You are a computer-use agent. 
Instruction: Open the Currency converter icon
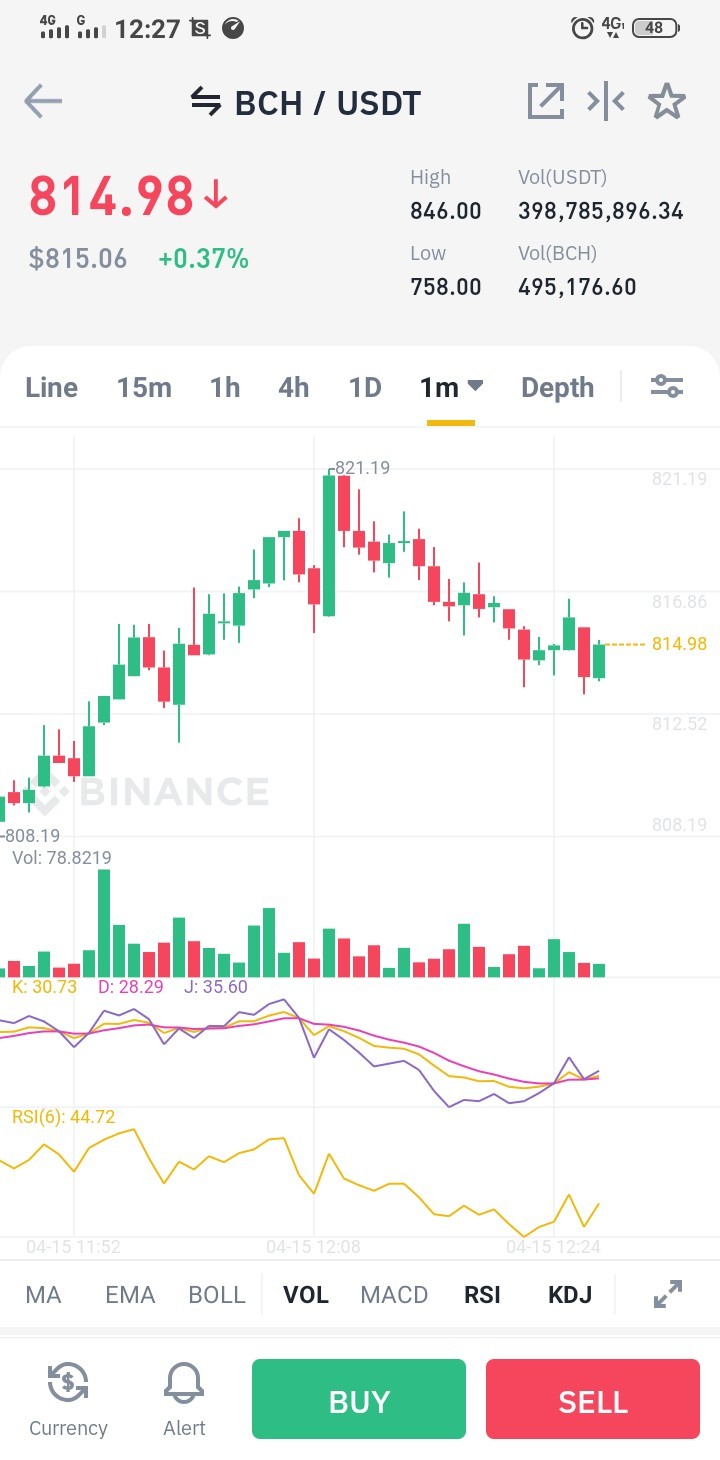pos(68,1399)
